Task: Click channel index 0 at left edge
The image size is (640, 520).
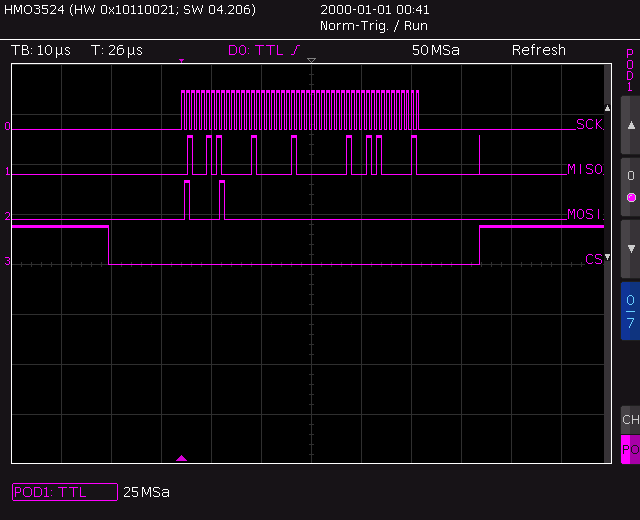Action: (7, 126)
